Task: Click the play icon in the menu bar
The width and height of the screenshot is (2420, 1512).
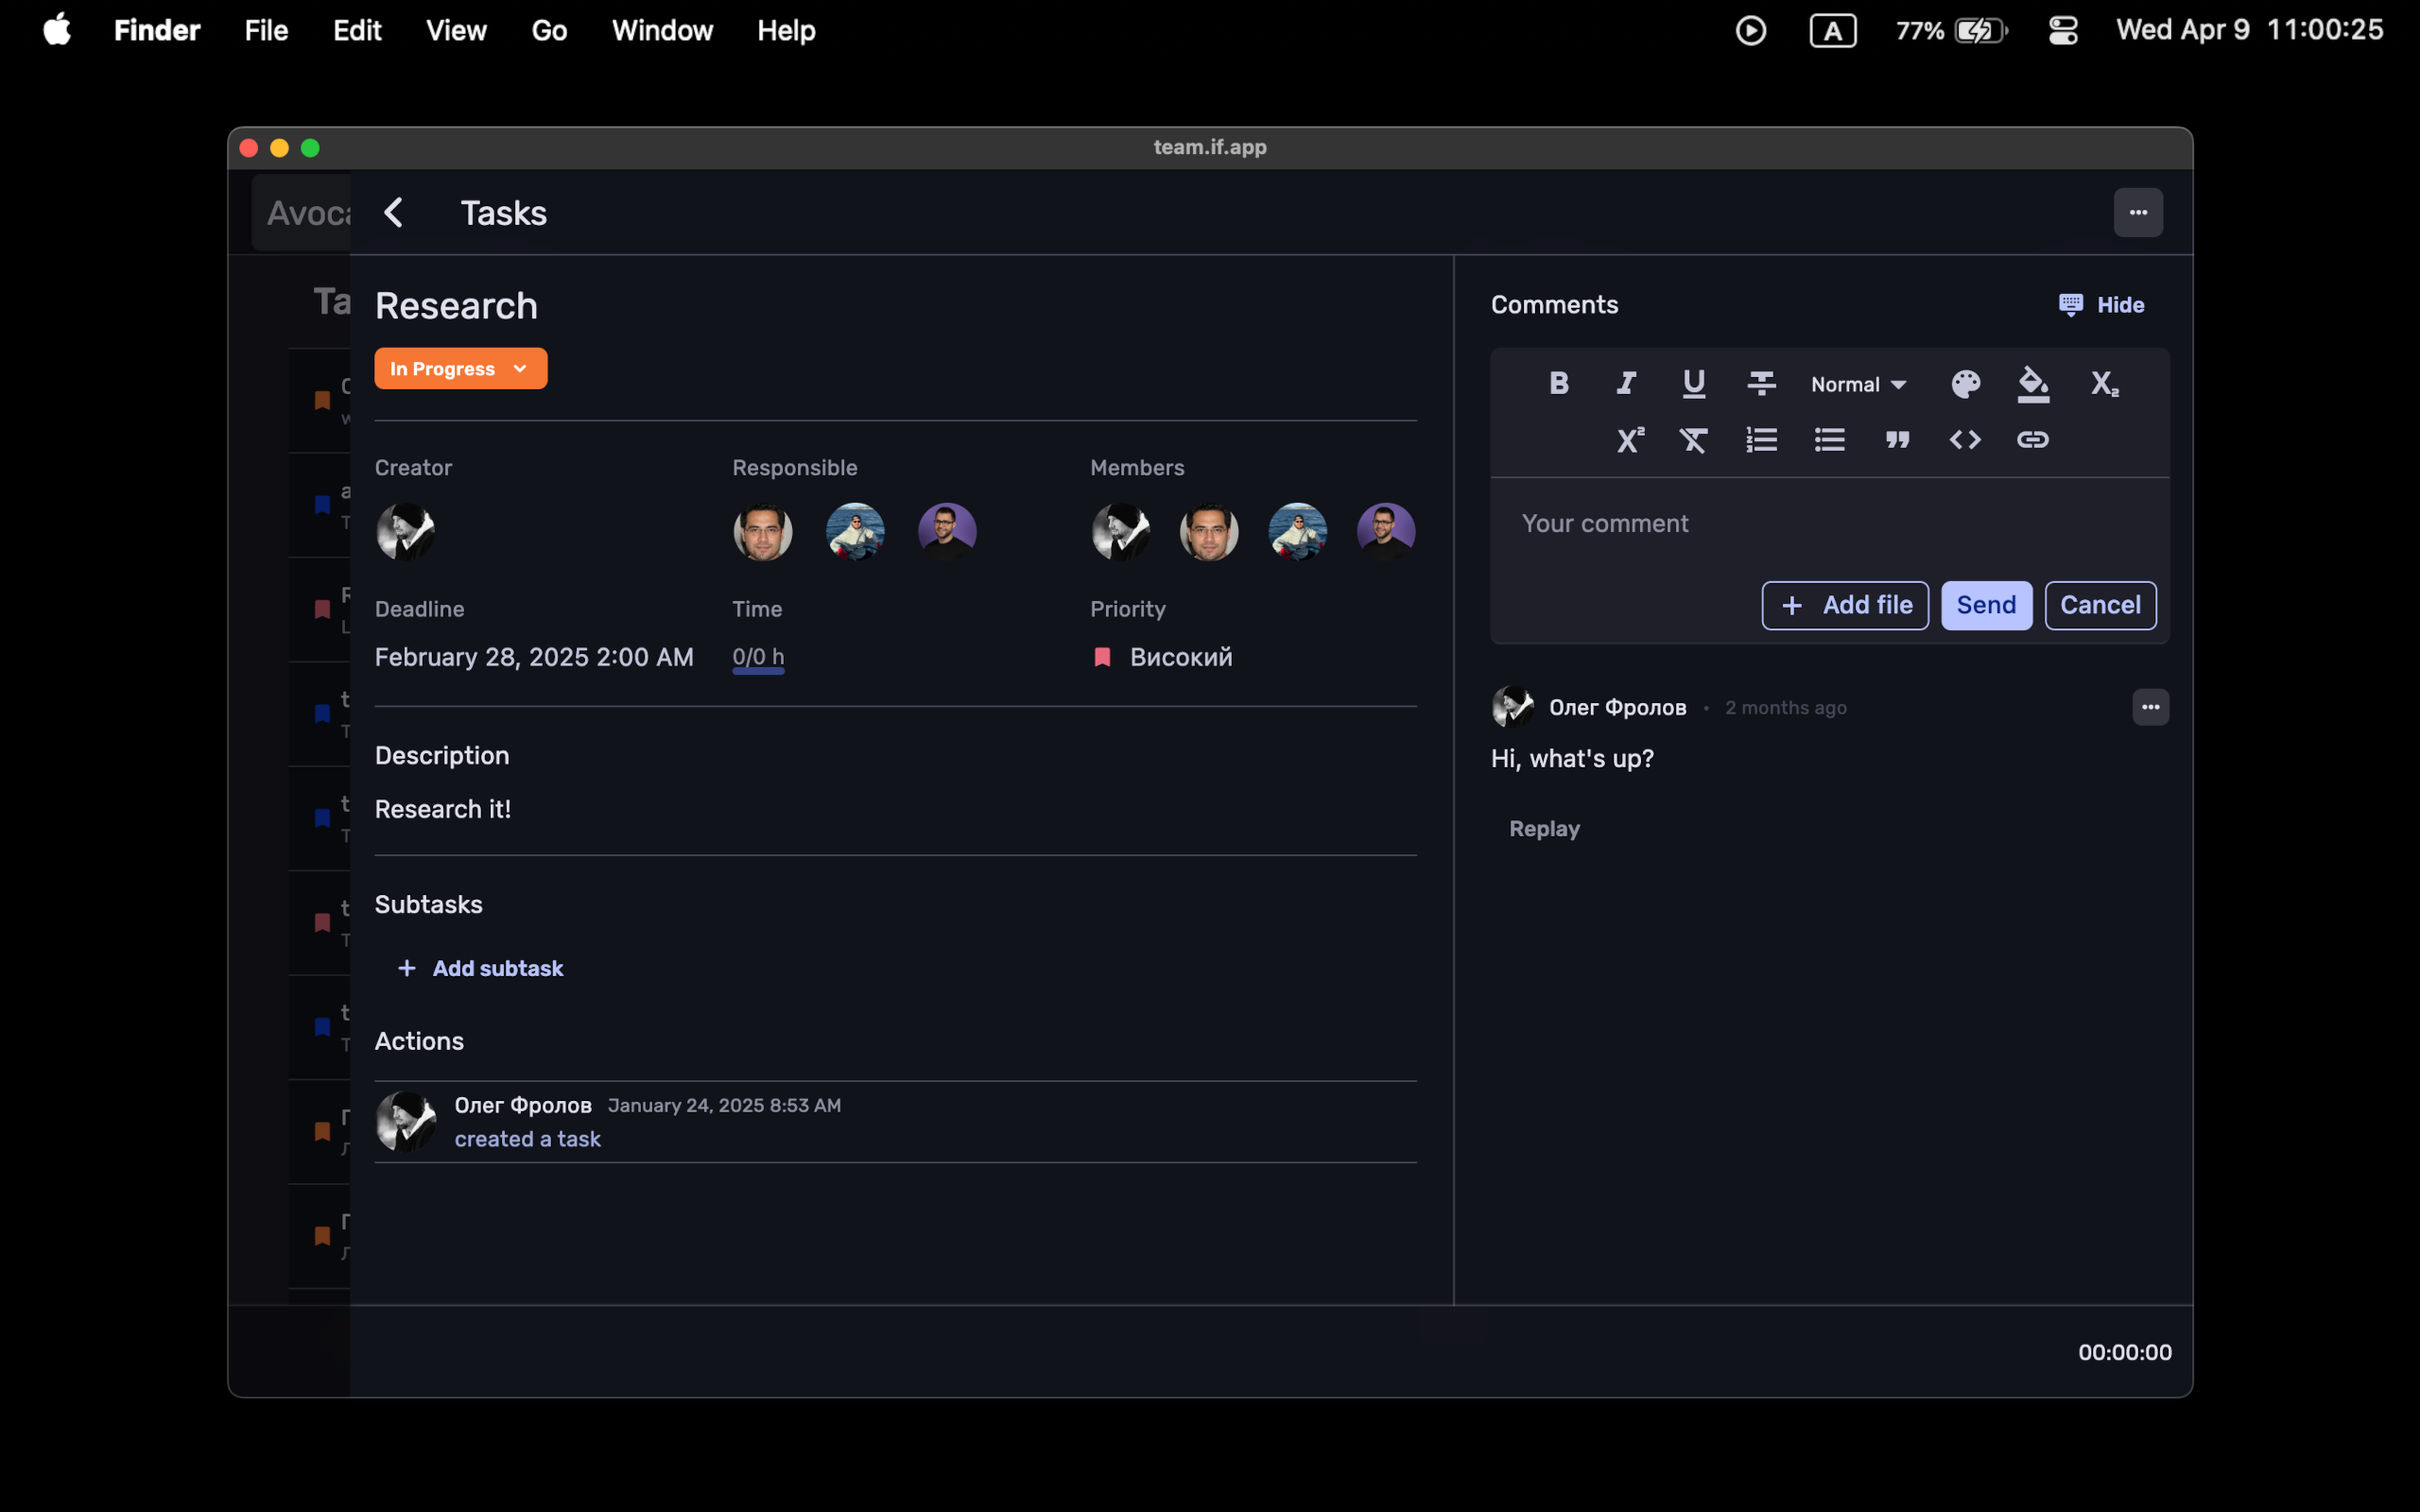Action: coord(1751,30)
